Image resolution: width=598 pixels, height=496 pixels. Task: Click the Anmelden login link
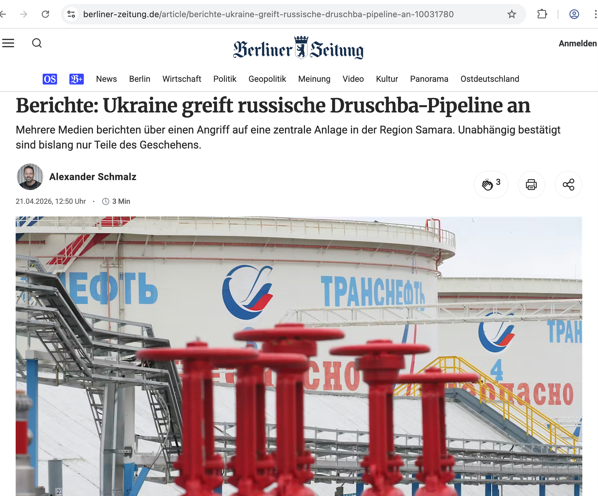click(577, 43)
